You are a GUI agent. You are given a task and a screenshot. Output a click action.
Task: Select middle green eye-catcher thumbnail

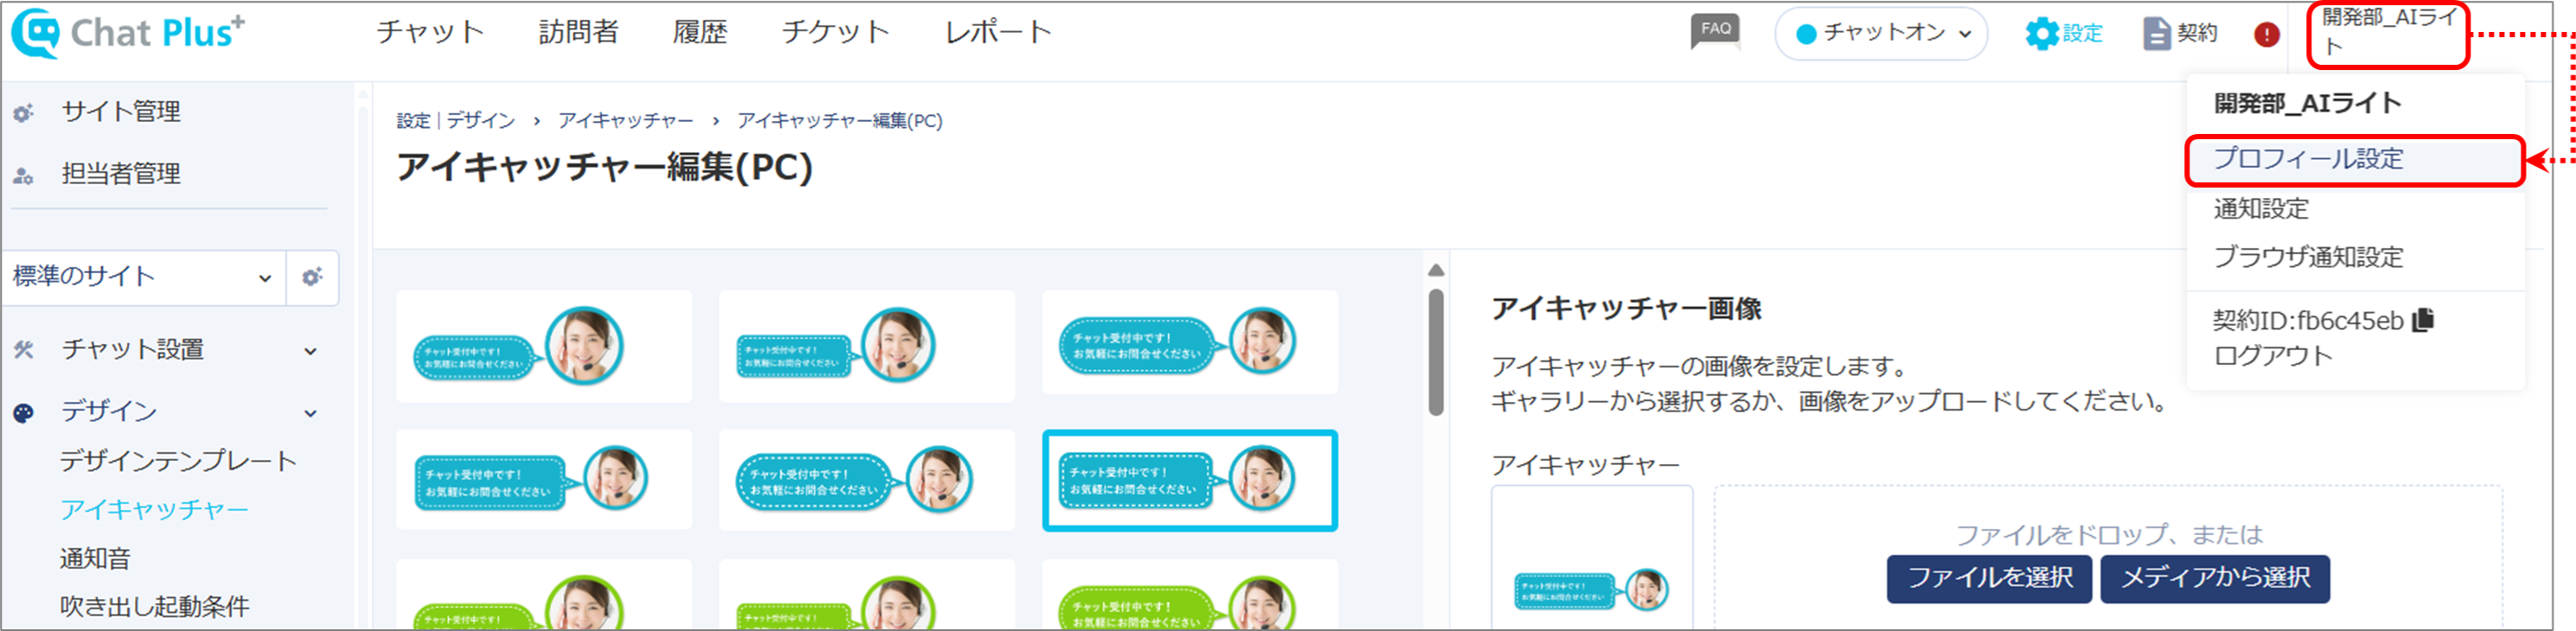(867, 594)
